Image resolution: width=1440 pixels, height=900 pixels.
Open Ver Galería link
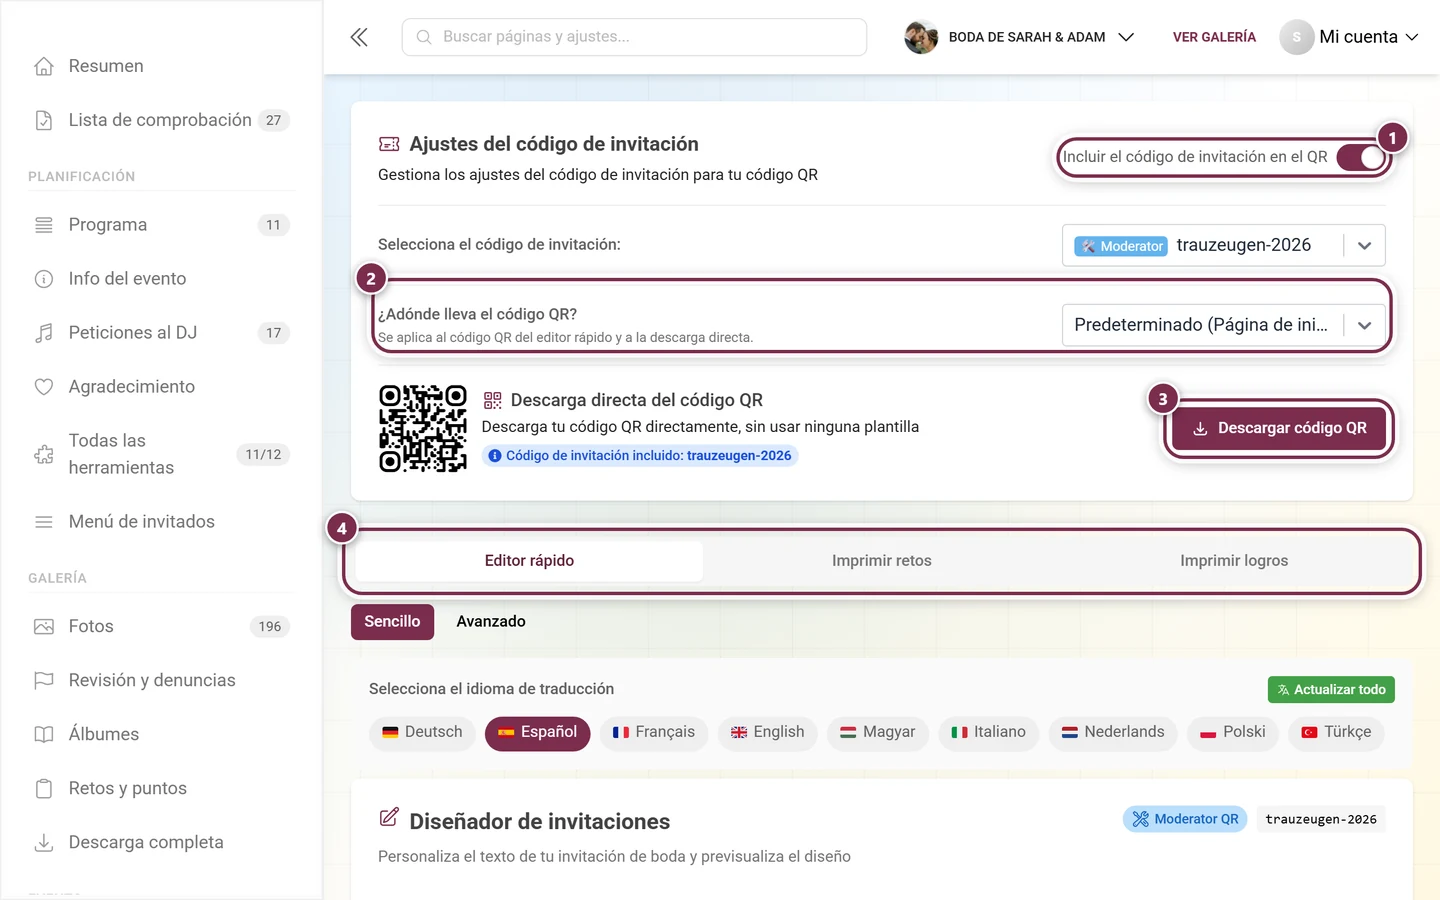(x=1214, y=37)
